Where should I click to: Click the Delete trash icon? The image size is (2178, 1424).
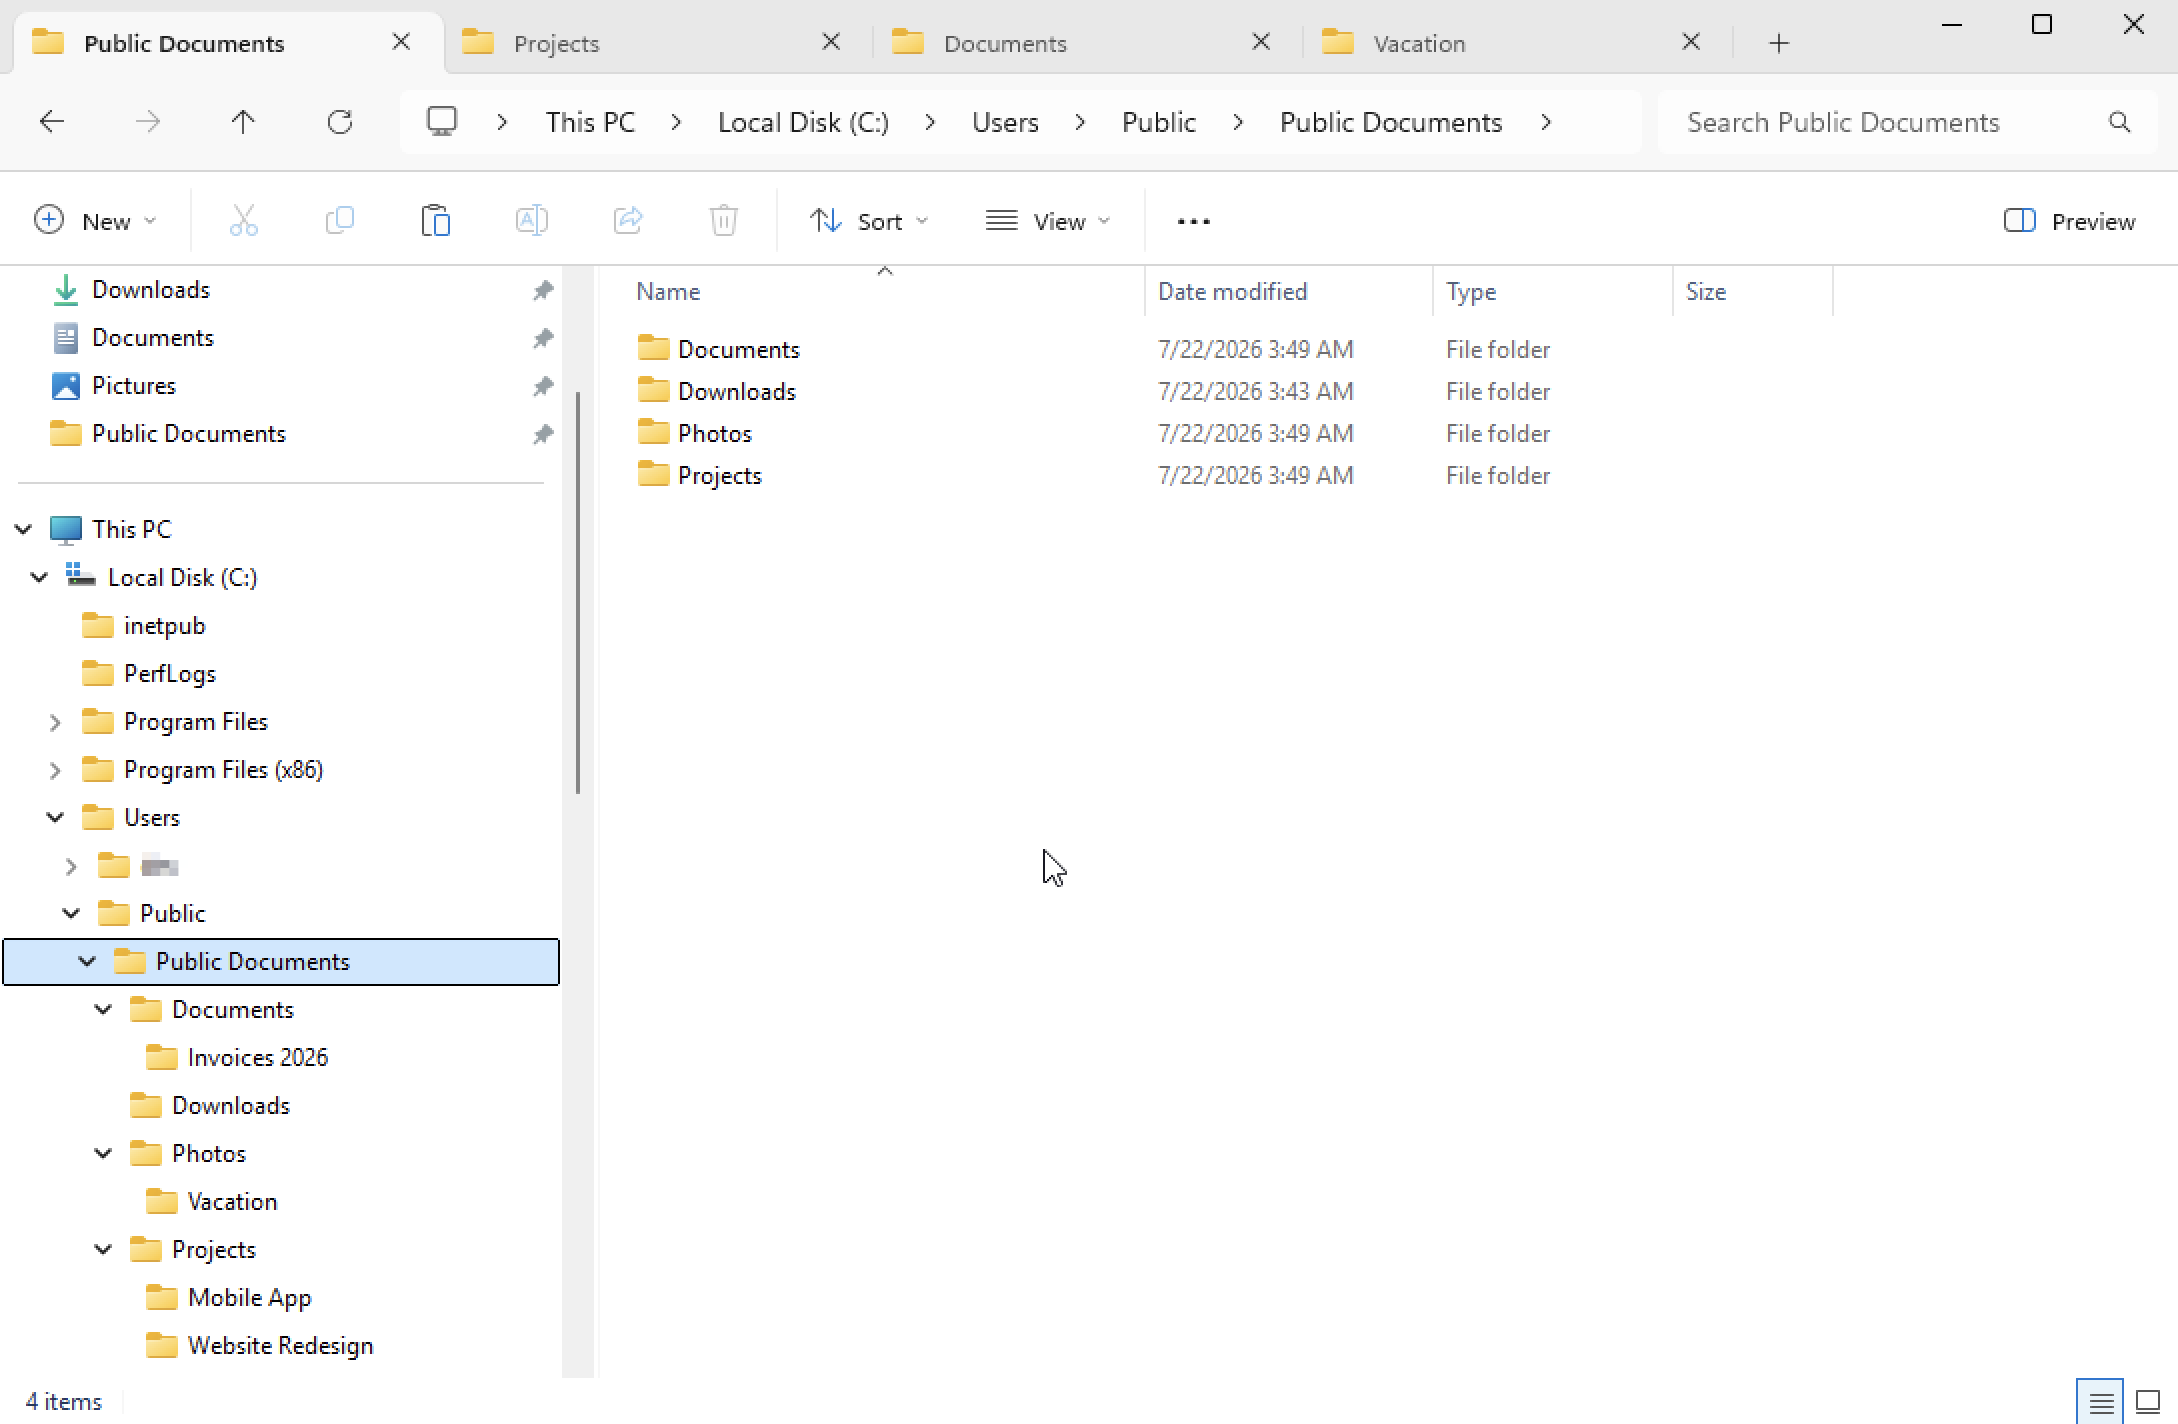724,220
